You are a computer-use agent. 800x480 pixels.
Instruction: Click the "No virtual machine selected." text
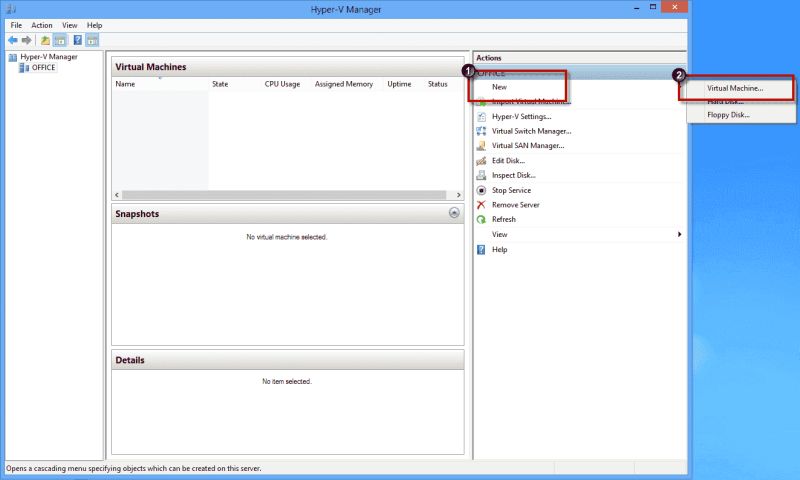point(287,237)
